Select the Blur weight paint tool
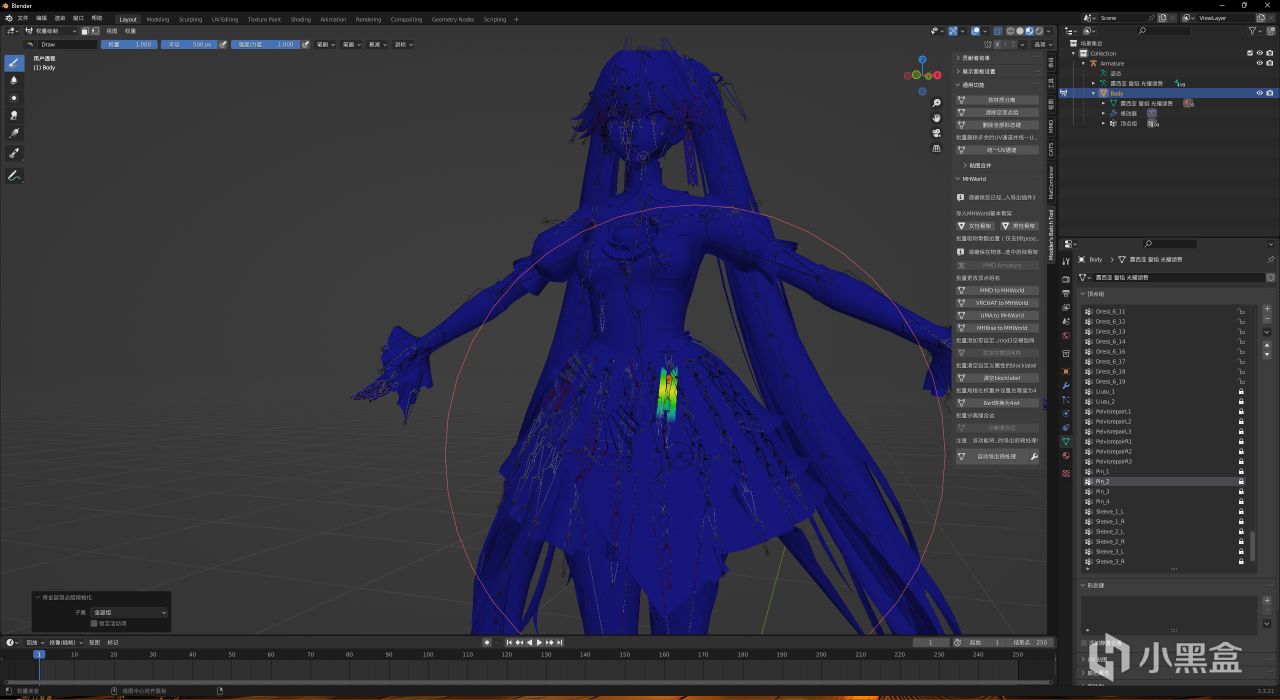The image size is (1280, 700). [x=14, y=81]
